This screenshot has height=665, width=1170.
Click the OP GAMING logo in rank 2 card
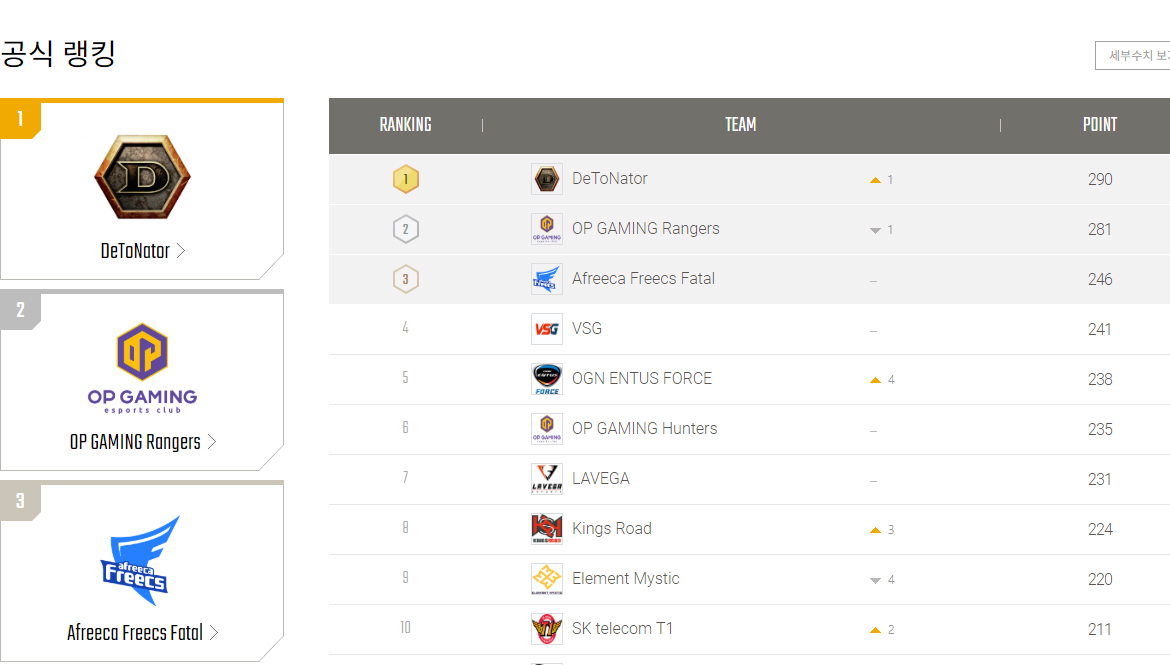(143, 368)
